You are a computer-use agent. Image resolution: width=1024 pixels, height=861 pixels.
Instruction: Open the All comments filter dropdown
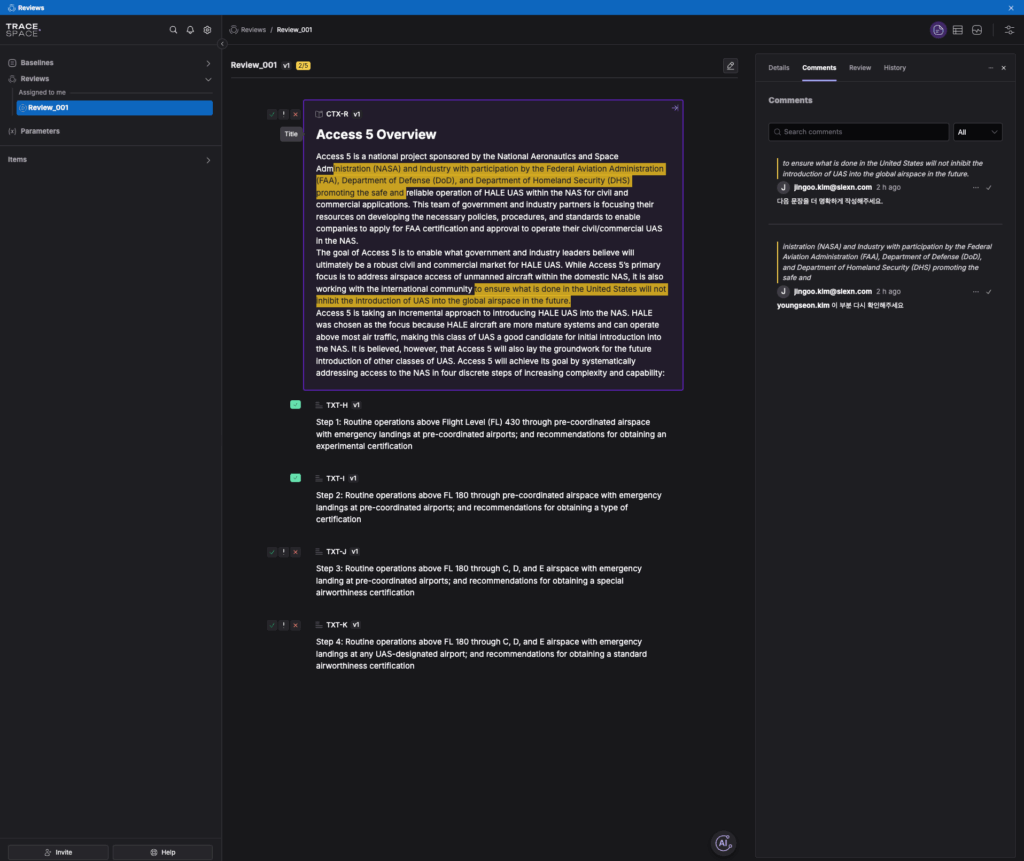(x=977, y=132)
